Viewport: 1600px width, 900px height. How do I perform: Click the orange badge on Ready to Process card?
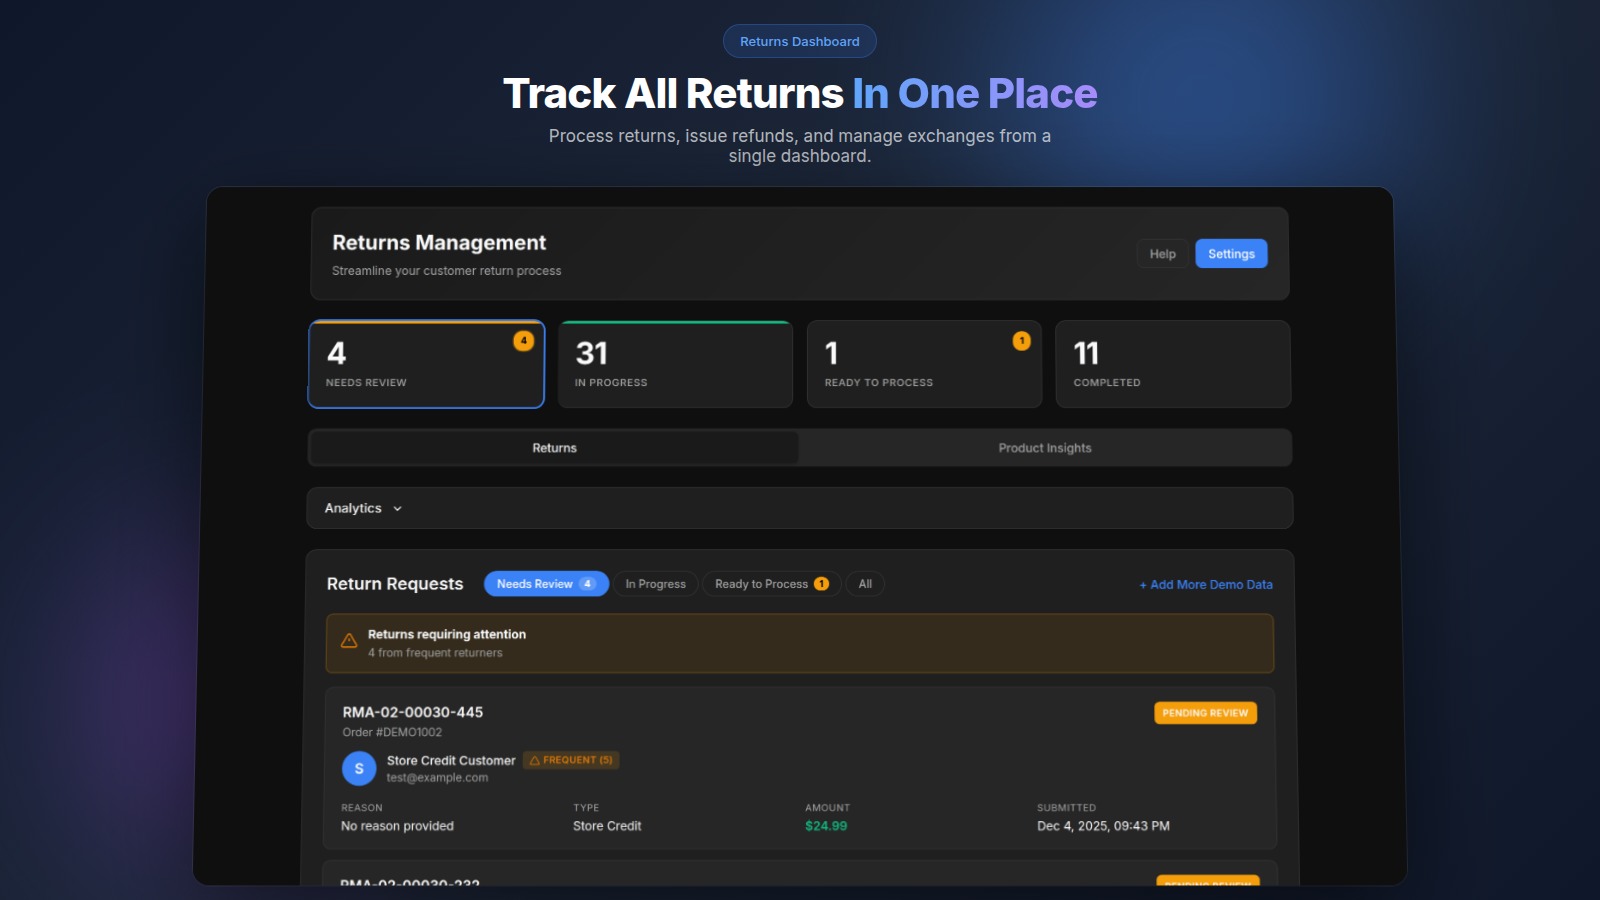click(1021, 341)
